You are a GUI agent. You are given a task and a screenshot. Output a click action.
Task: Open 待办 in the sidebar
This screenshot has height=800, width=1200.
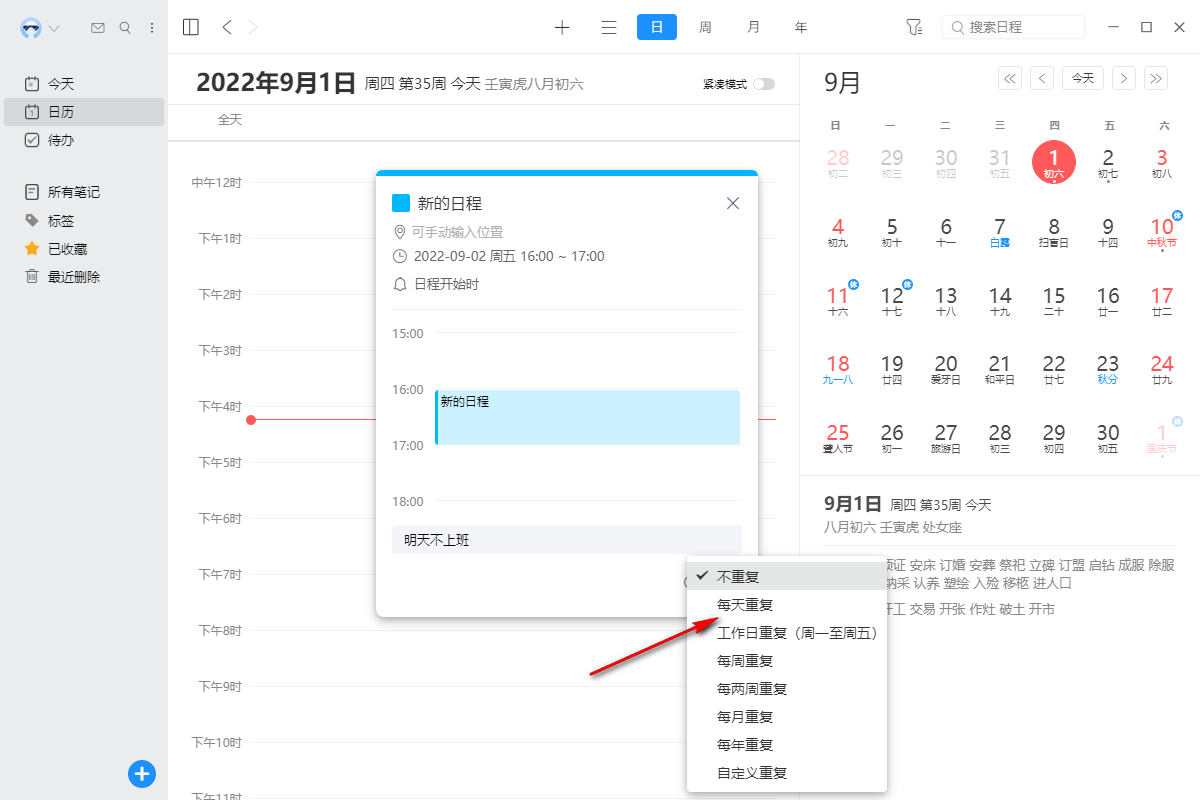(x=84, y=140)
